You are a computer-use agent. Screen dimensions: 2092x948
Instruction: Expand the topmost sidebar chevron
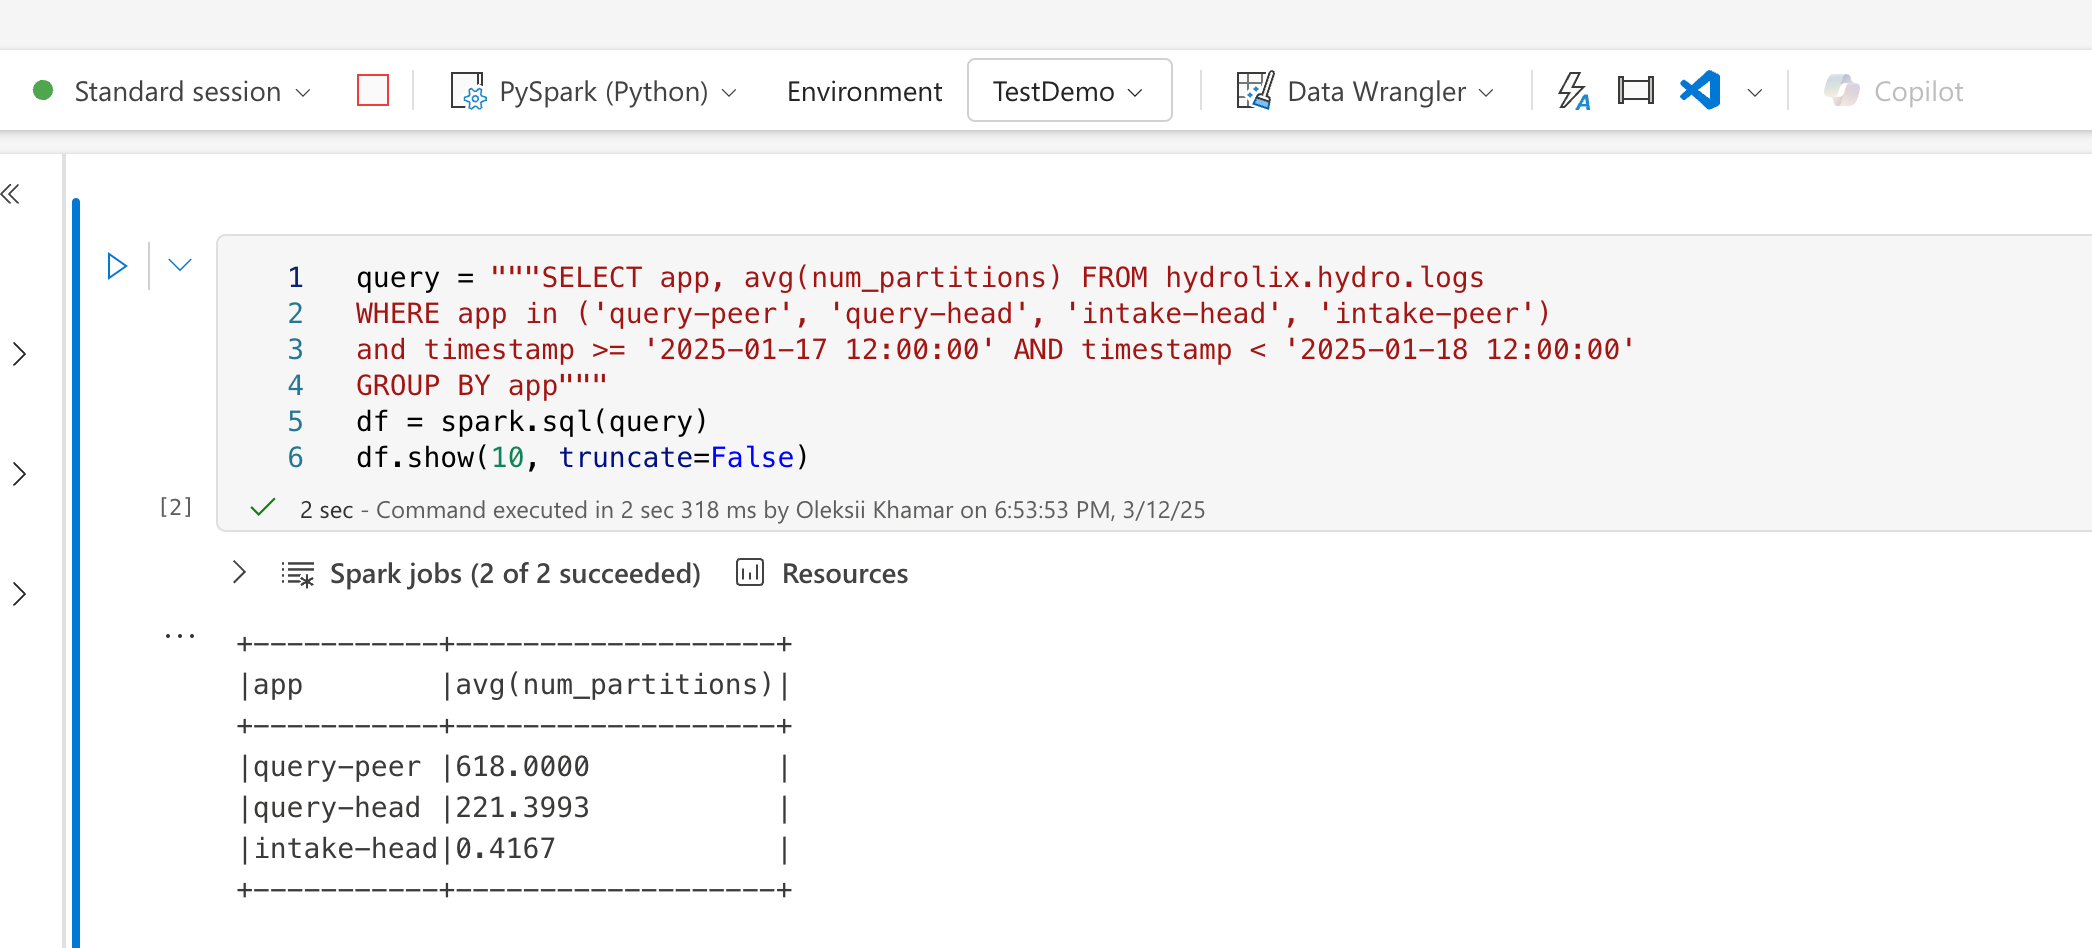[x=18, y=354]
